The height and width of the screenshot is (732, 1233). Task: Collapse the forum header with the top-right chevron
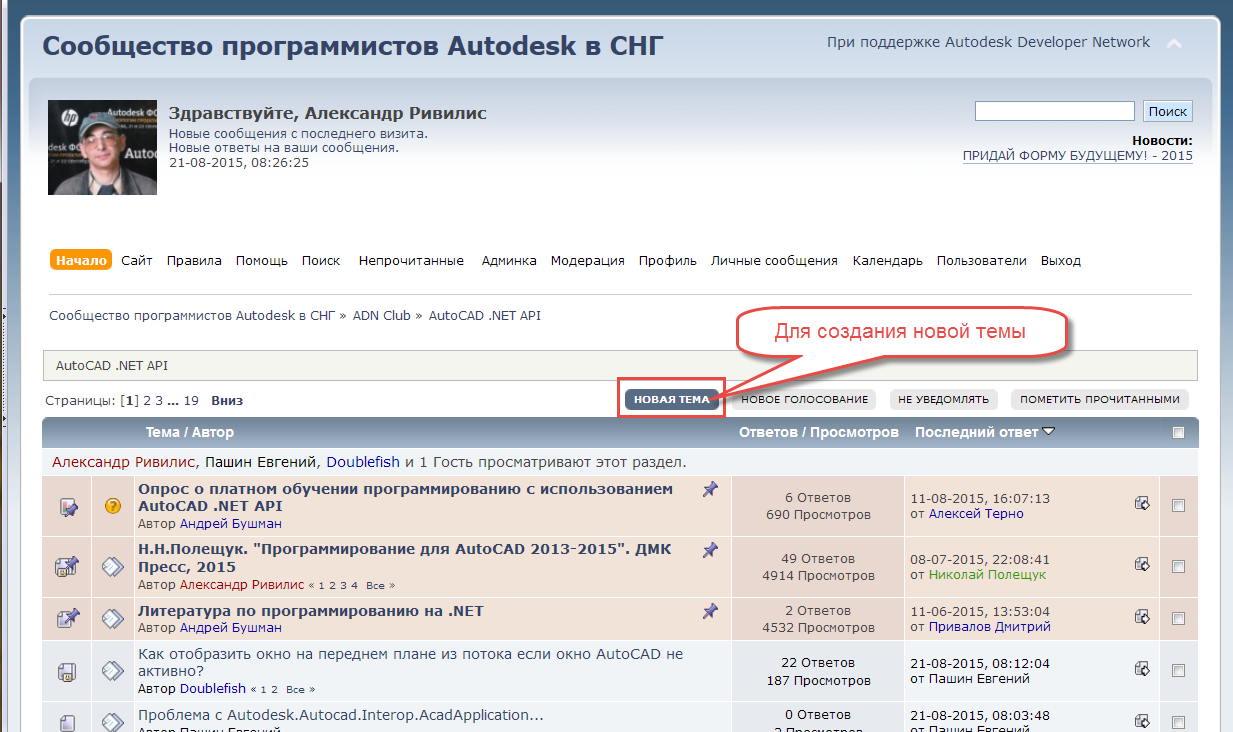click(x=1174, y=44)
